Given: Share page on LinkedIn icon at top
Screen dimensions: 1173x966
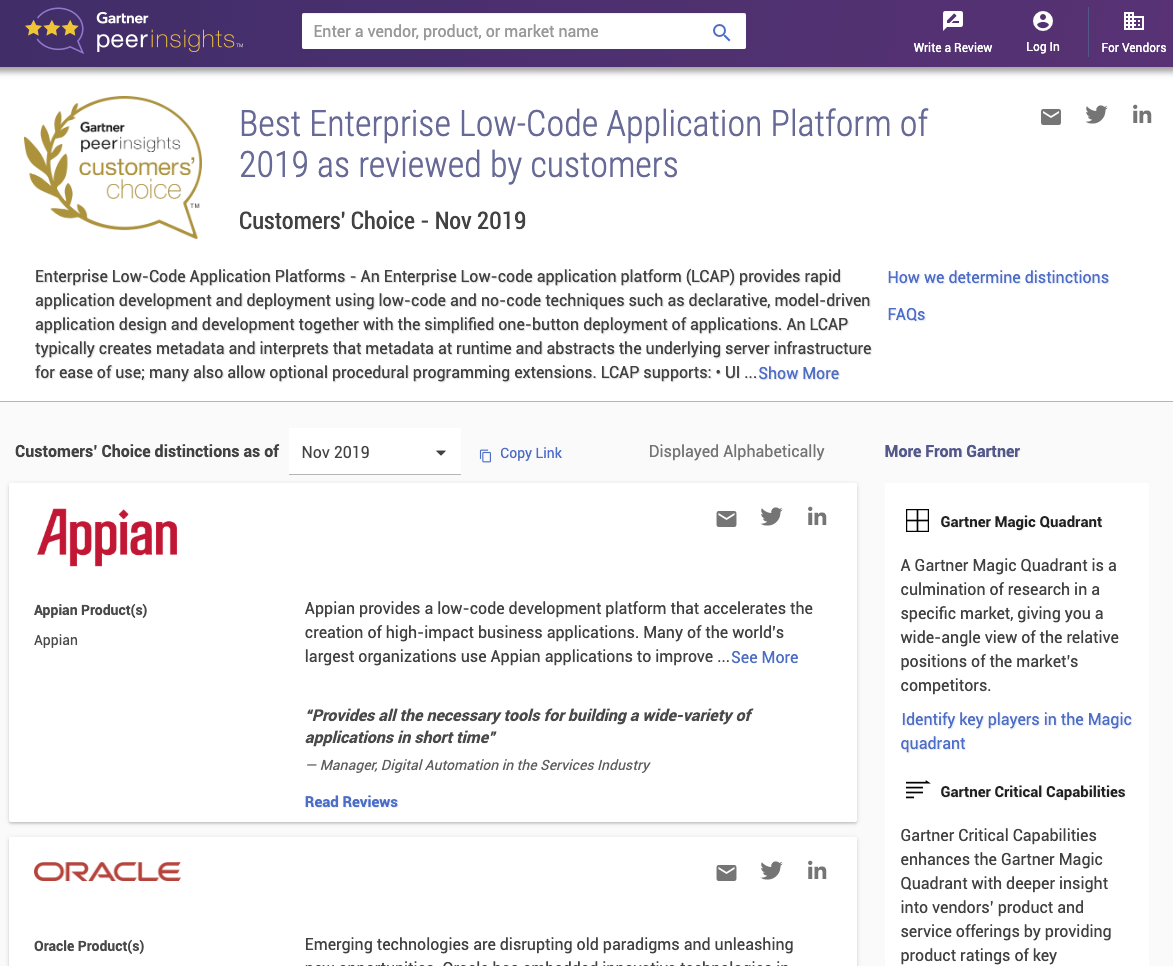Looking at the screenshot, I should [1142, 114].
